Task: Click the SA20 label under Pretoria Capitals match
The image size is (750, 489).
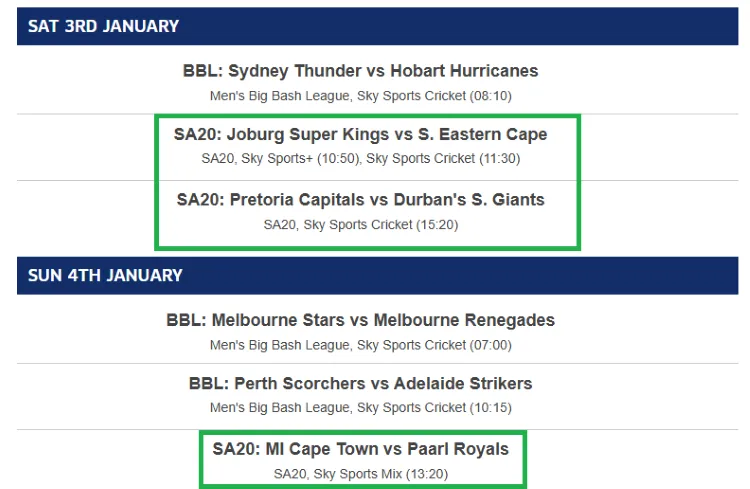Action: tap(279, 224)
